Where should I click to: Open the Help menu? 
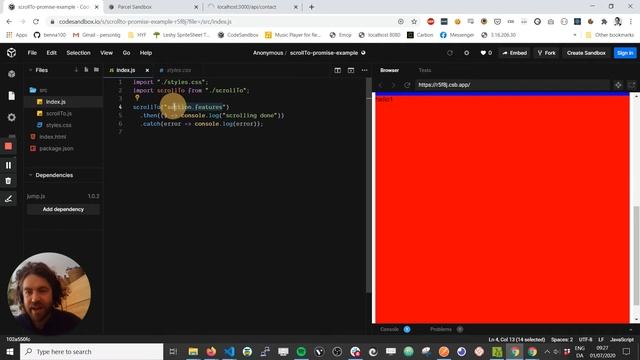point(146,53)
